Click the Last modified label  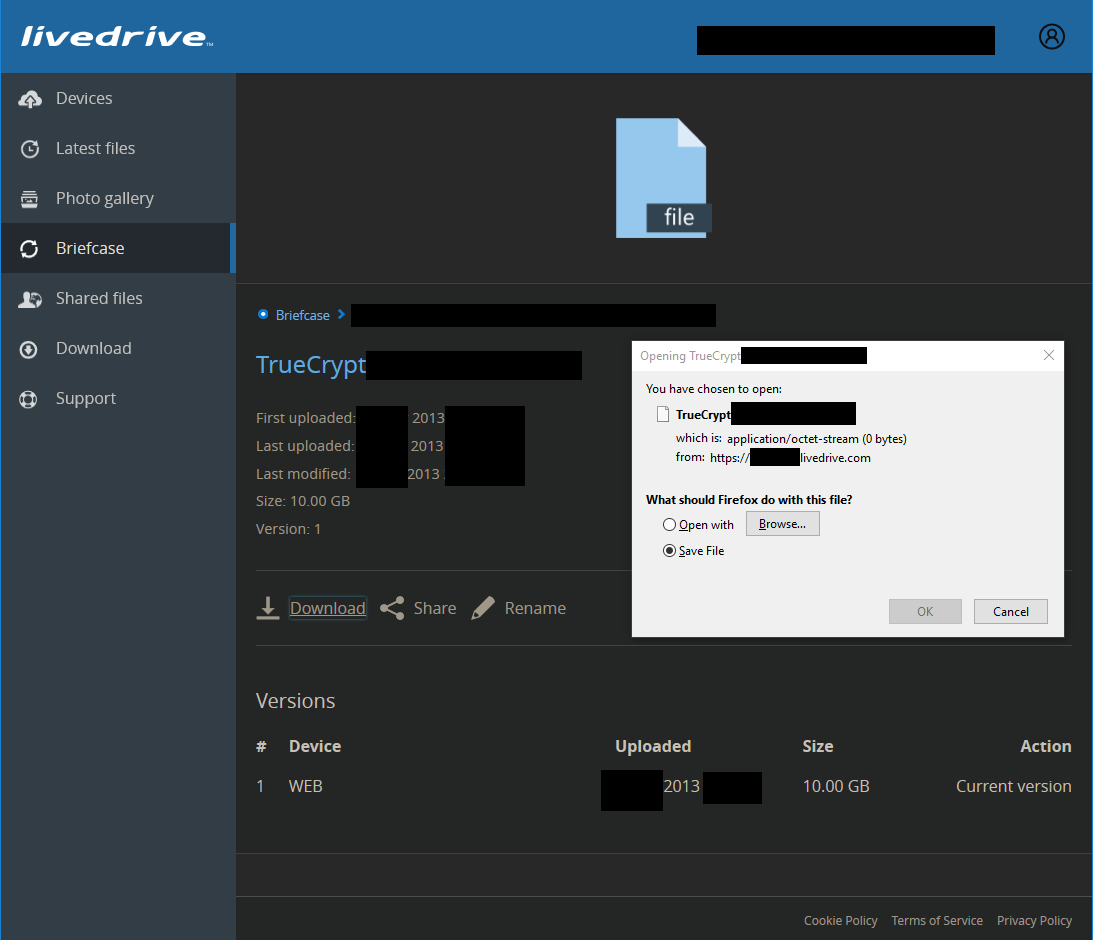click(303, 474)
